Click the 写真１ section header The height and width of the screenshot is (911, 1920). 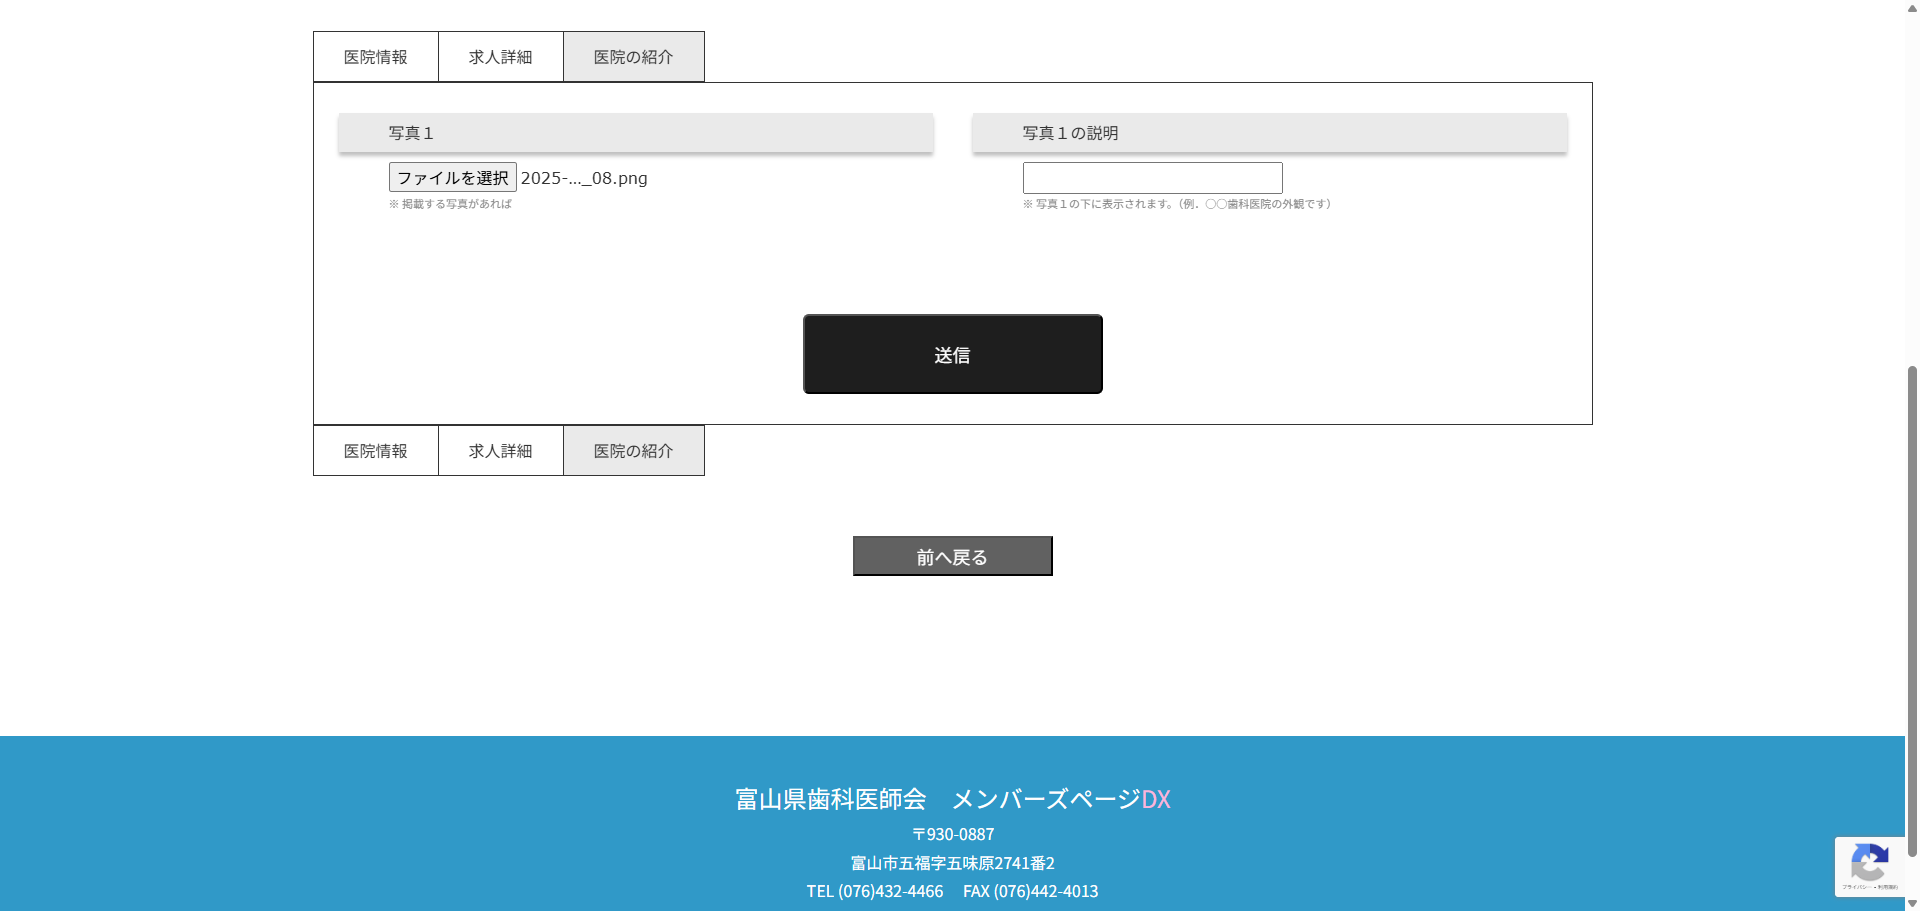pos(635,133)
